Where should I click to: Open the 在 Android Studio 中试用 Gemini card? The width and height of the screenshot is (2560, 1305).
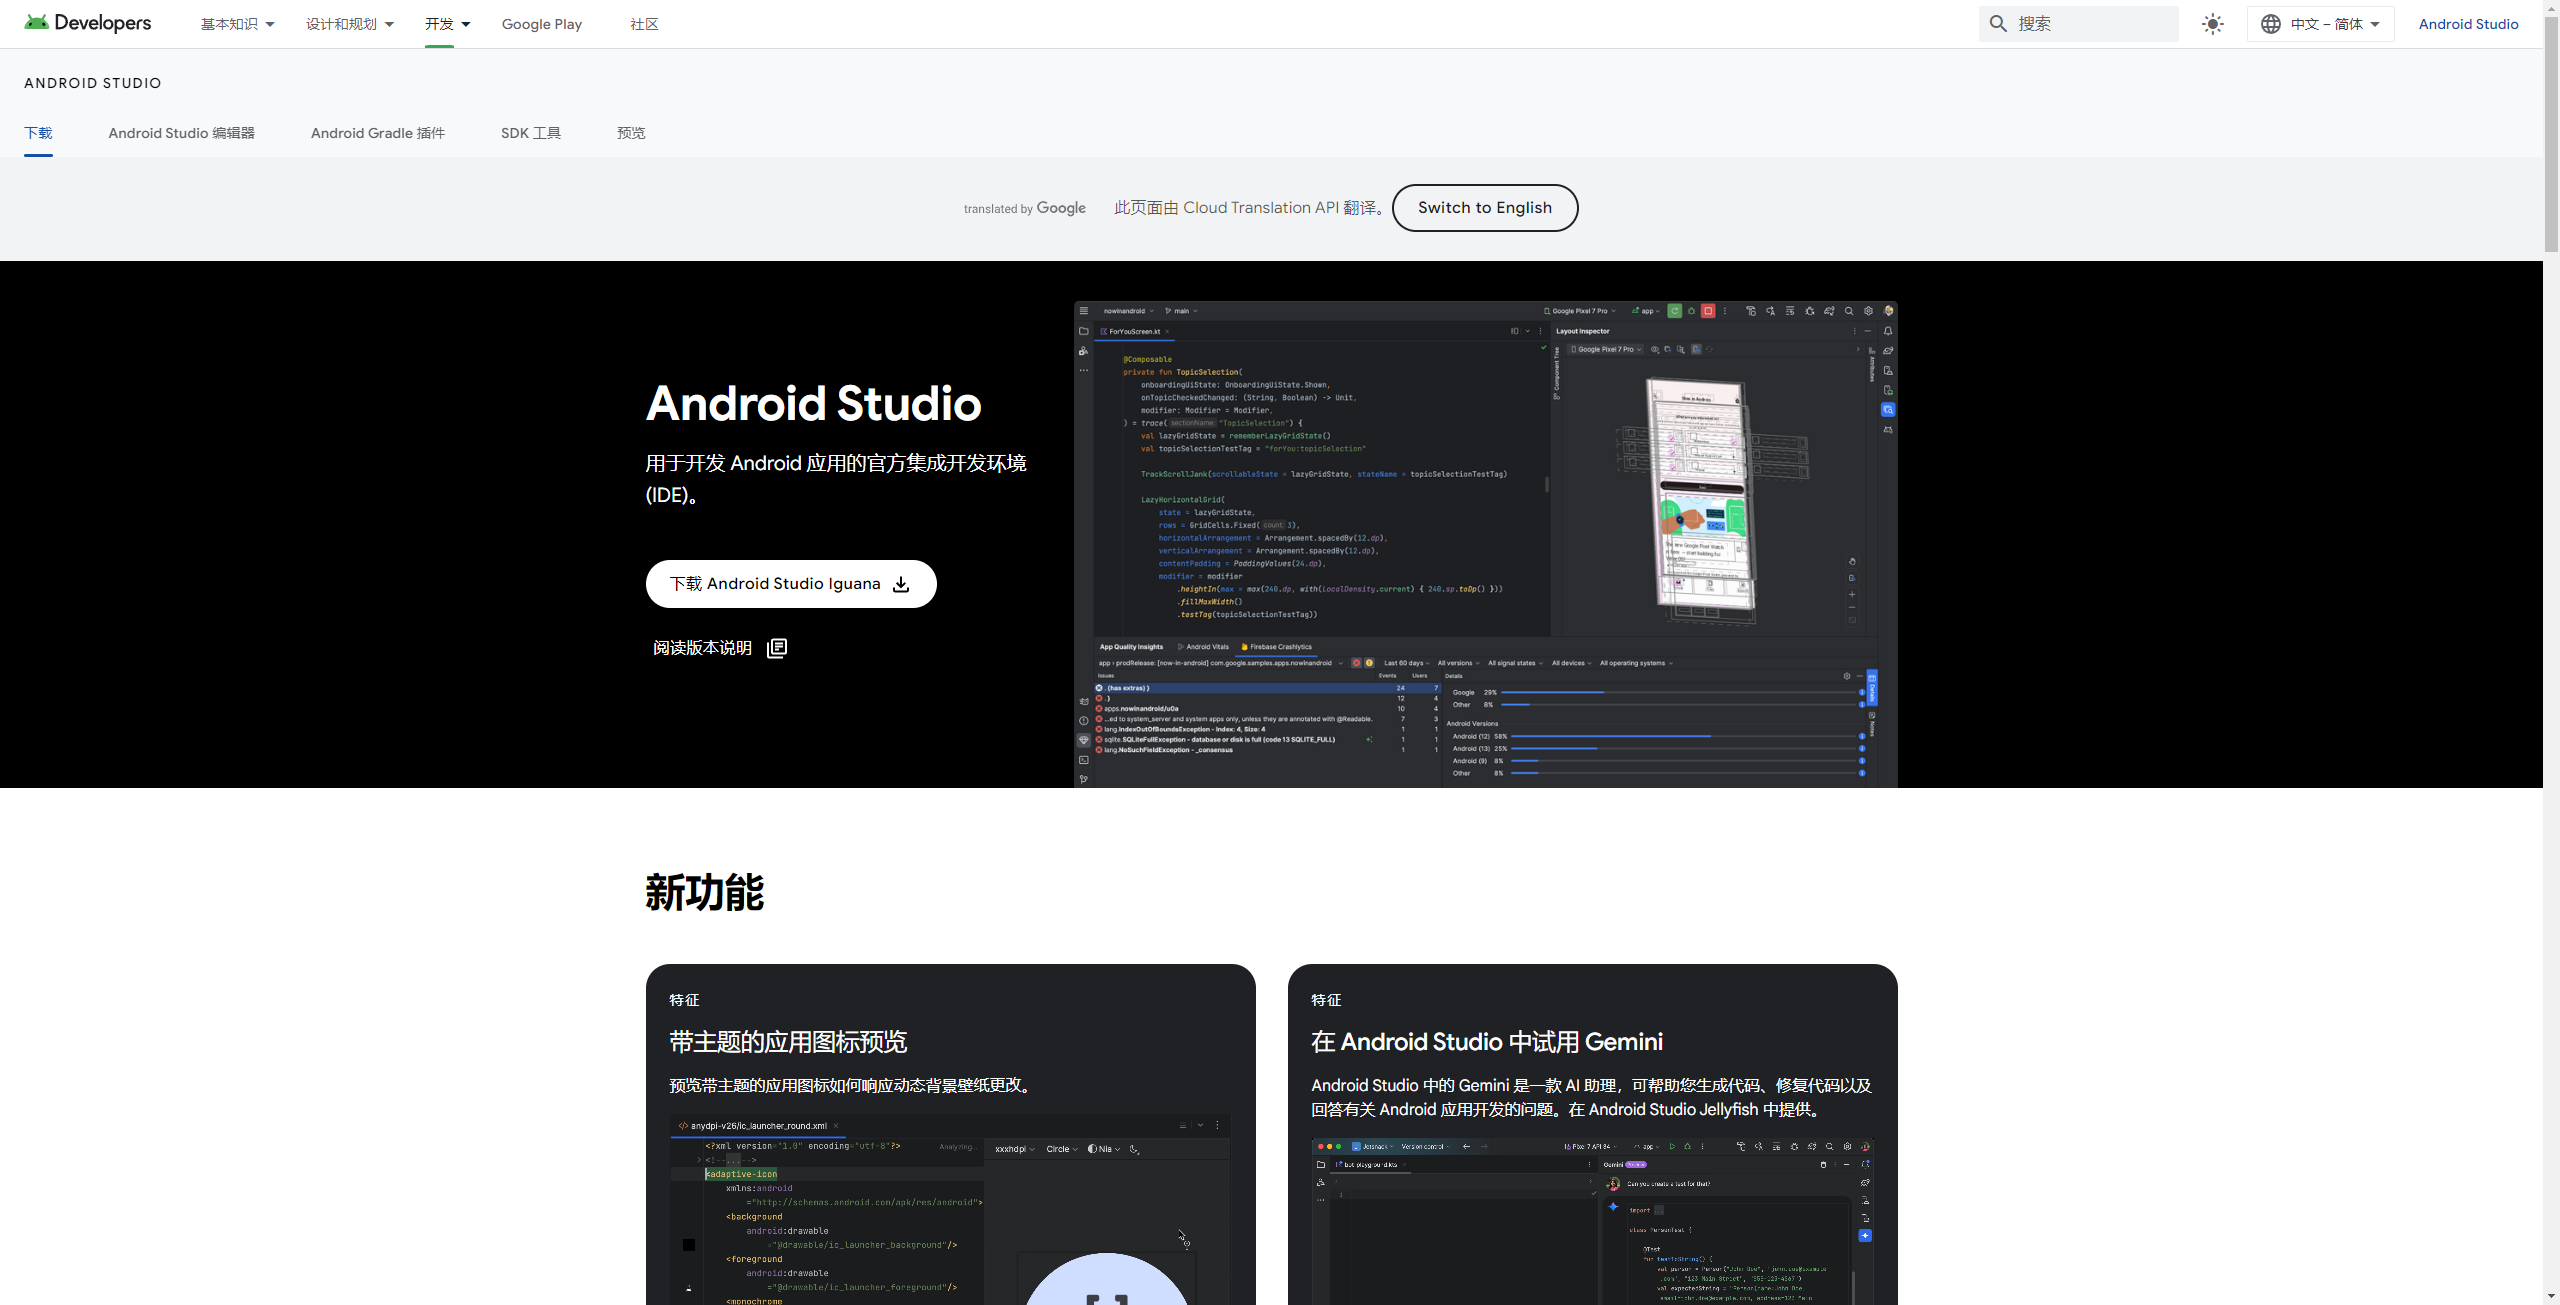point(1592,1134)
